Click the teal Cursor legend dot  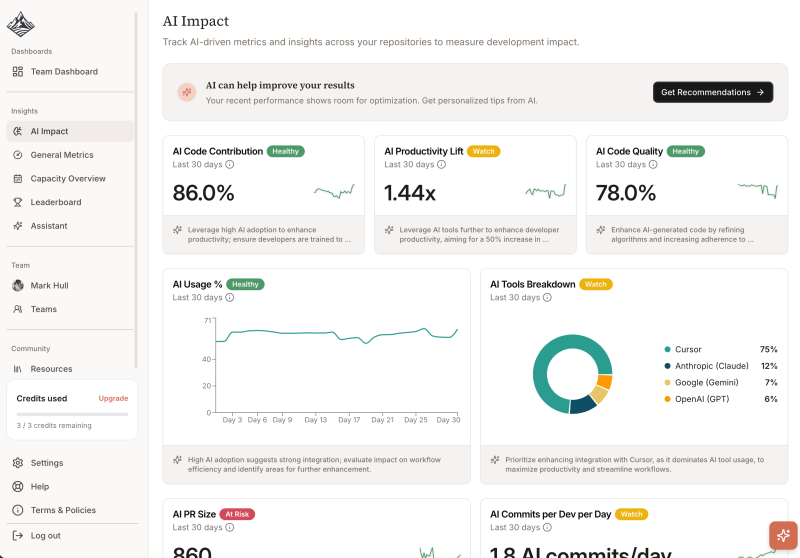point(667,349)
